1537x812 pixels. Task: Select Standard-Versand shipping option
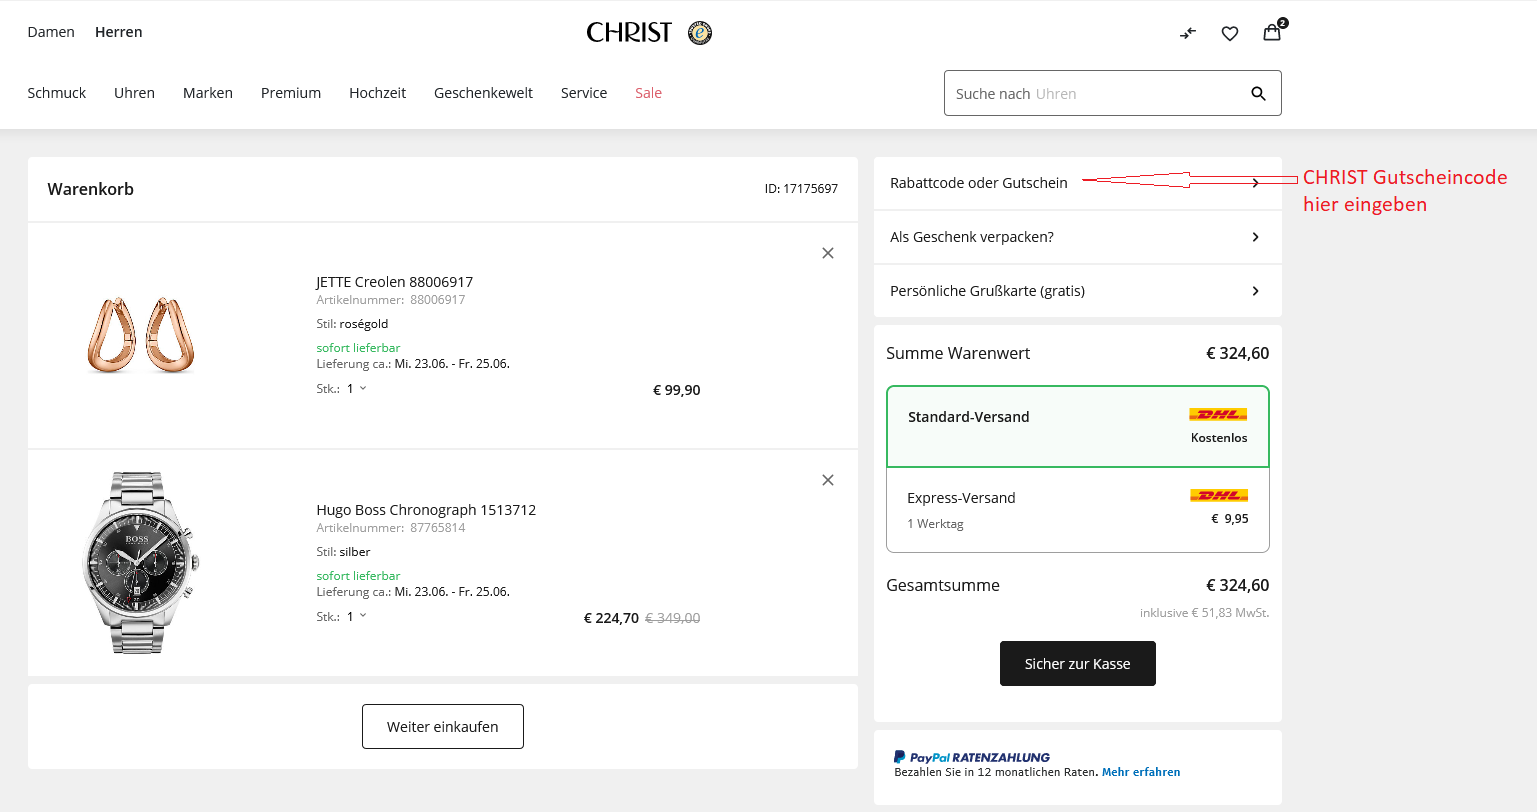pos(1077,426)
